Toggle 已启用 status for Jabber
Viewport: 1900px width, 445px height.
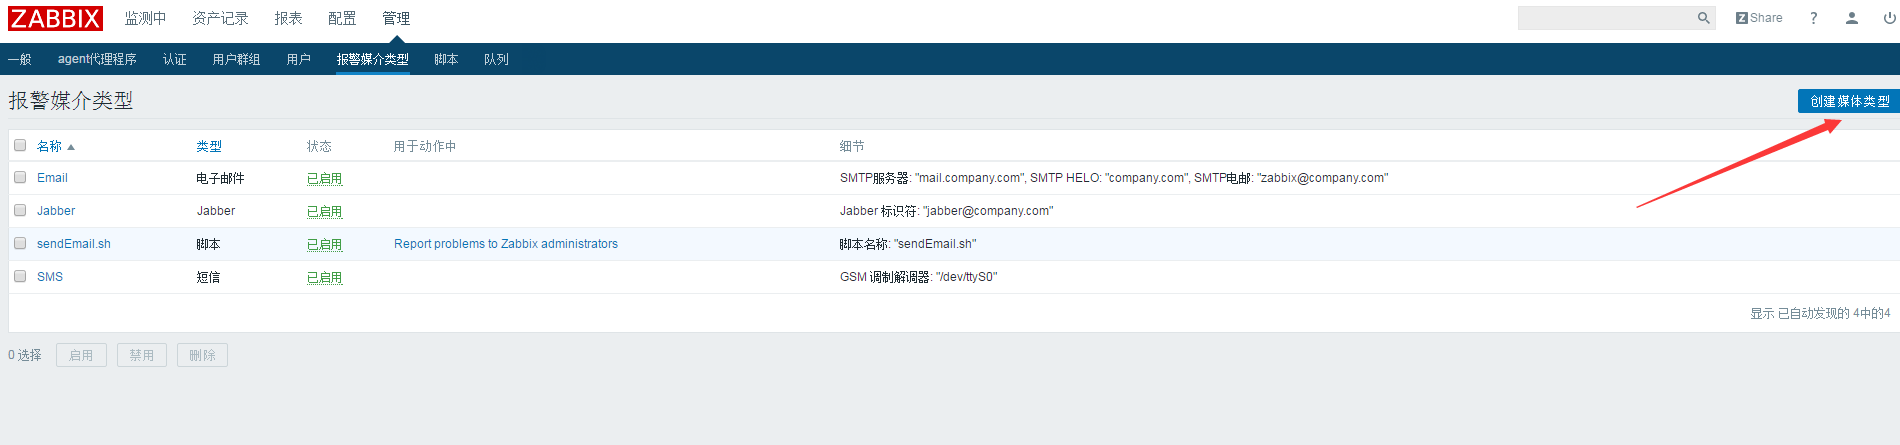[324, 212]
